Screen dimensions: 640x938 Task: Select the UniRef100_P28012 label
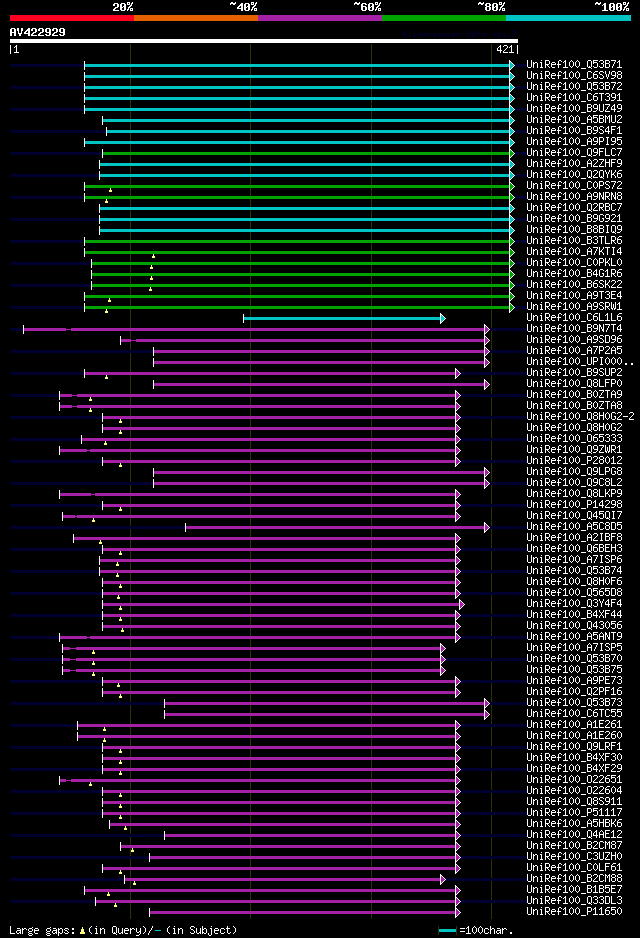pos(574,460)
